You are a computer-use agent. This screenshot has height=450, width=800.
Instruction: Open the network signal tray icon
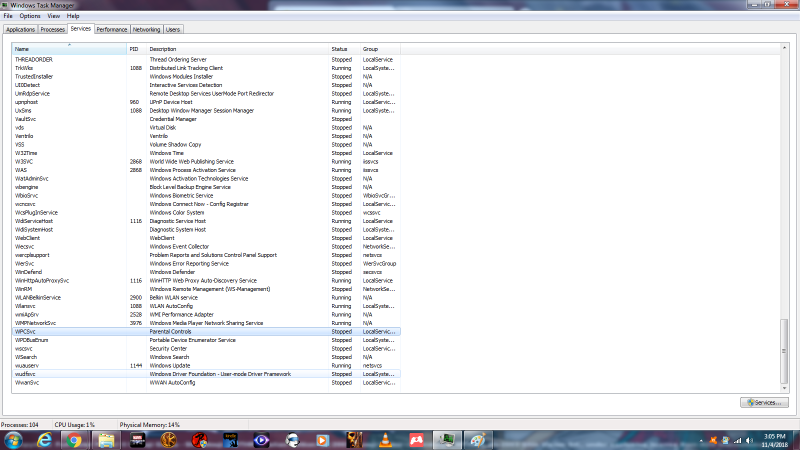point(737,440)
